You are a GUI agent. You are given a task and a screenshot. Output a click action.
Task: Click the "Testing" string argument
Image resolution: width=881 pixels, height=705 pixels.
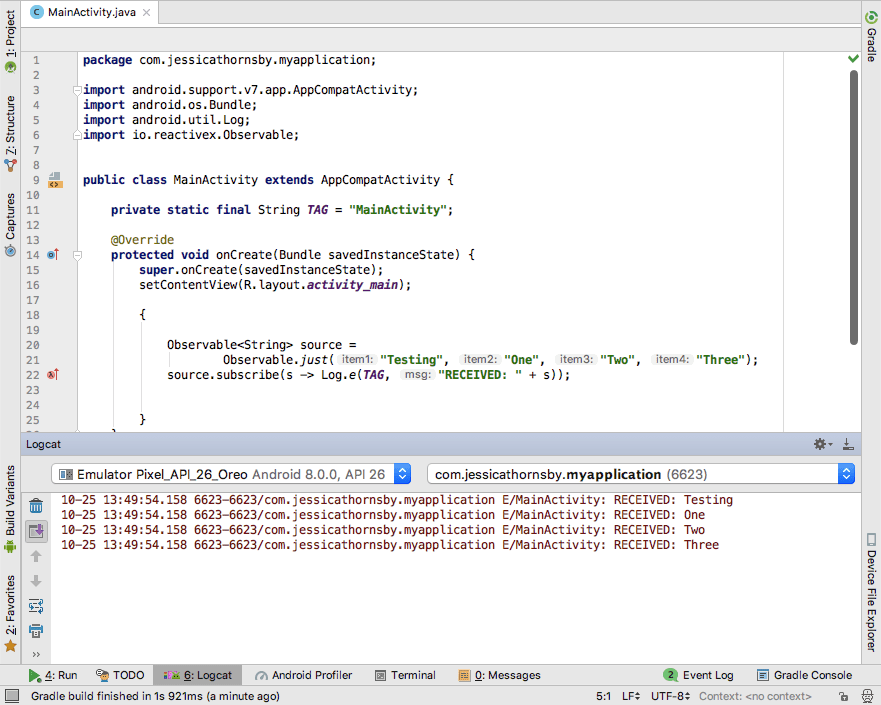pos(411,360)
